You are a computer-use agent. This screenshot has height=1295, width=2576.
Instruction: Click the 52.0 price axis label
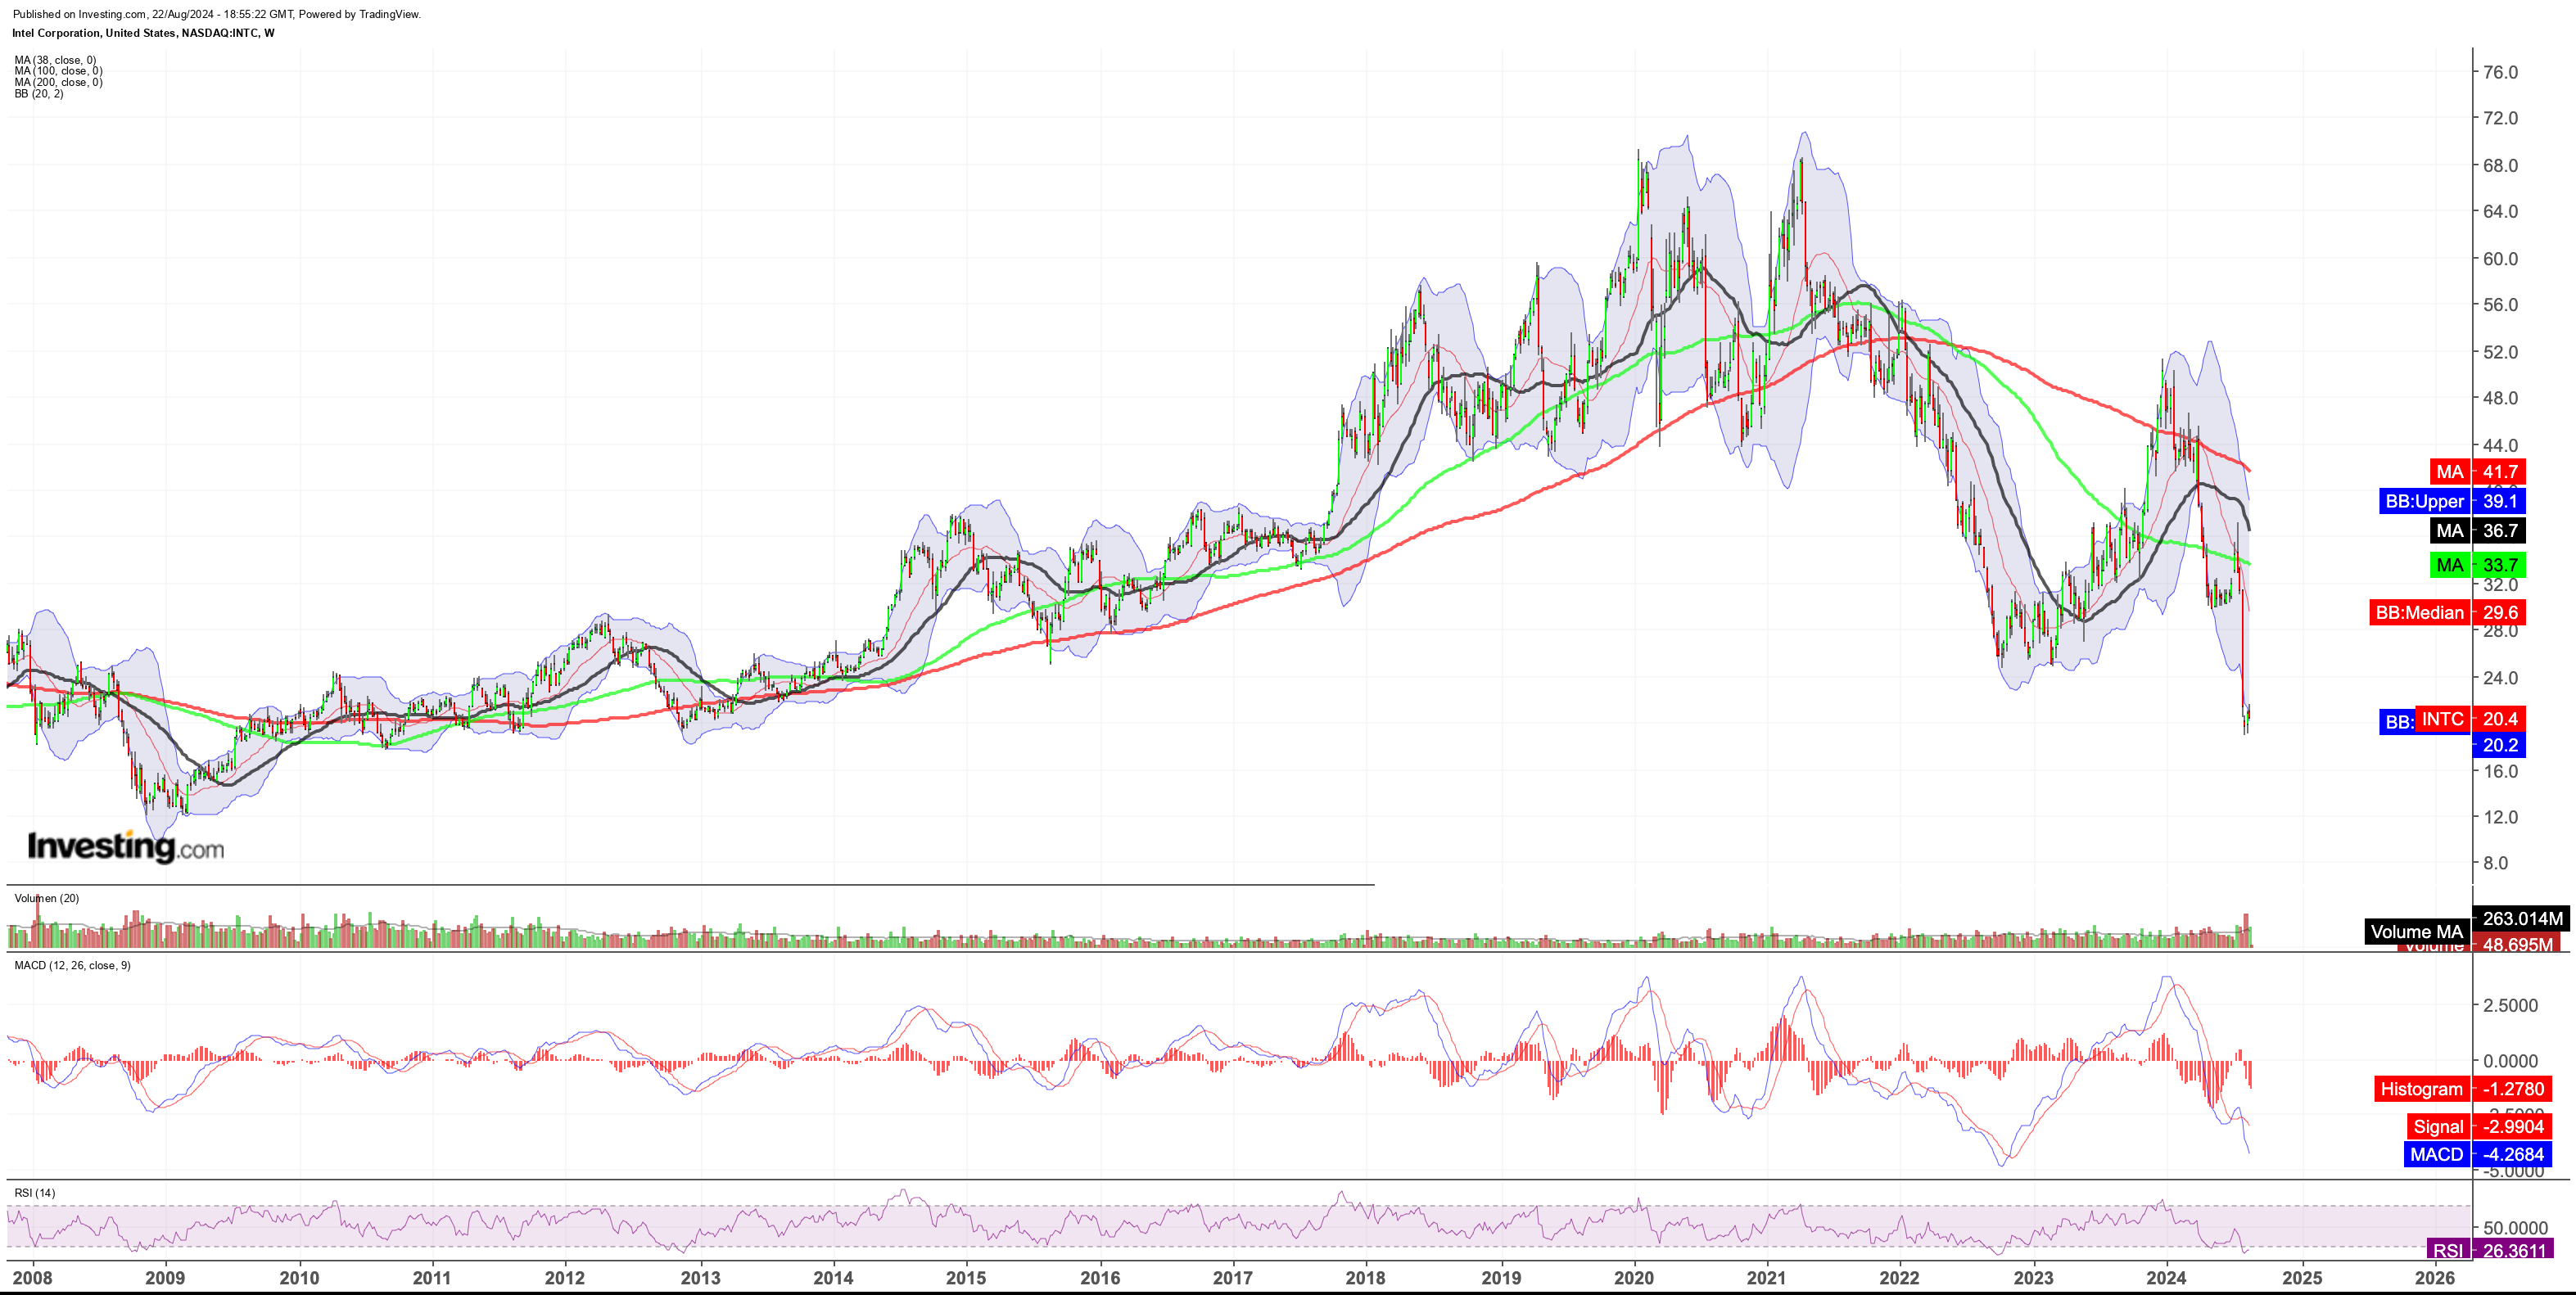tap(2500, 352)
